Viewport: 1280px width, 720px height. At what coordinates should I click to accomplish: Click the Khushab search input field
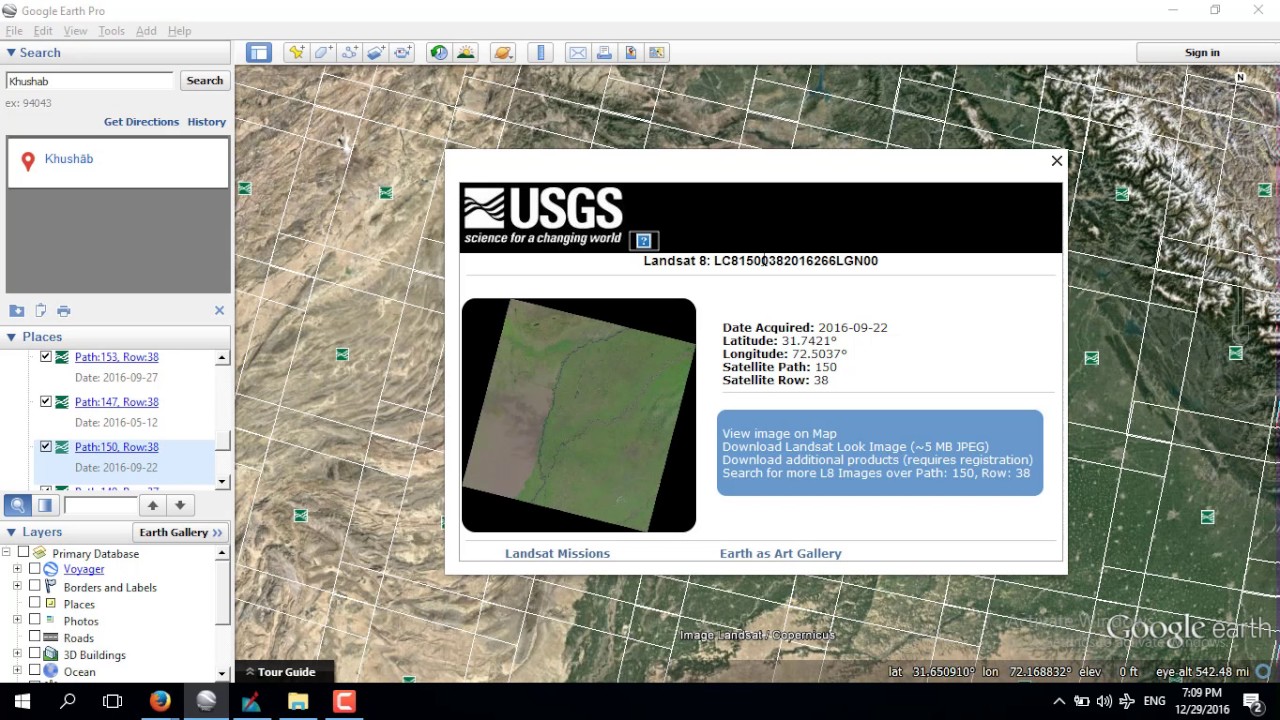pyautogui.click(x=90, y=81)
